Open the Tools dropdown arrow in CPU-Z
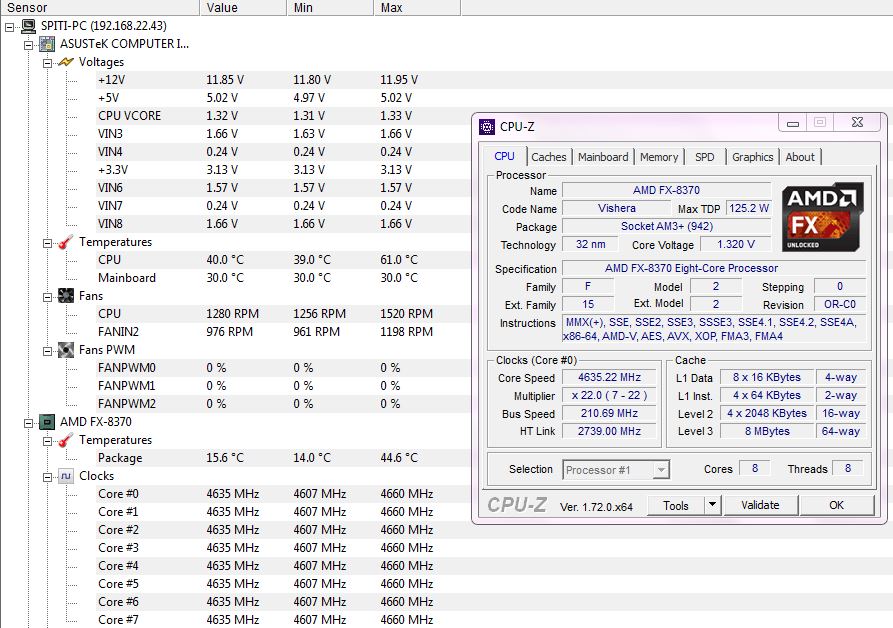Image resolution: width=893 pixels, height=628 pixels. tap(712, 505)
